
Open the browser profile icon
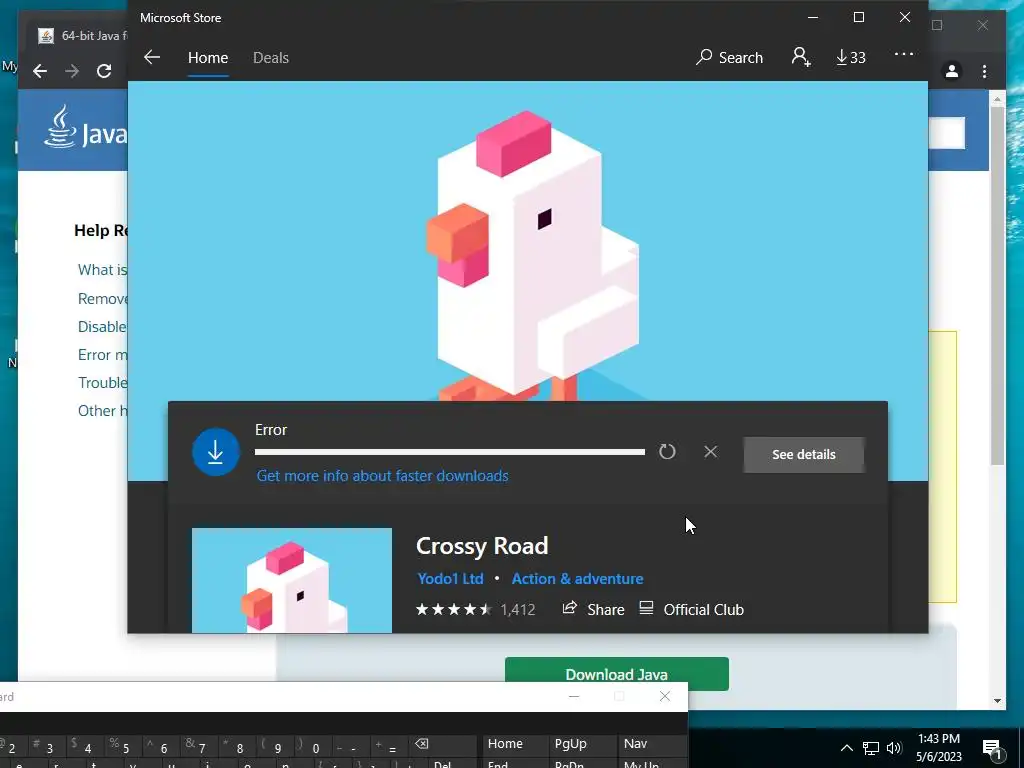click(952, 71)
